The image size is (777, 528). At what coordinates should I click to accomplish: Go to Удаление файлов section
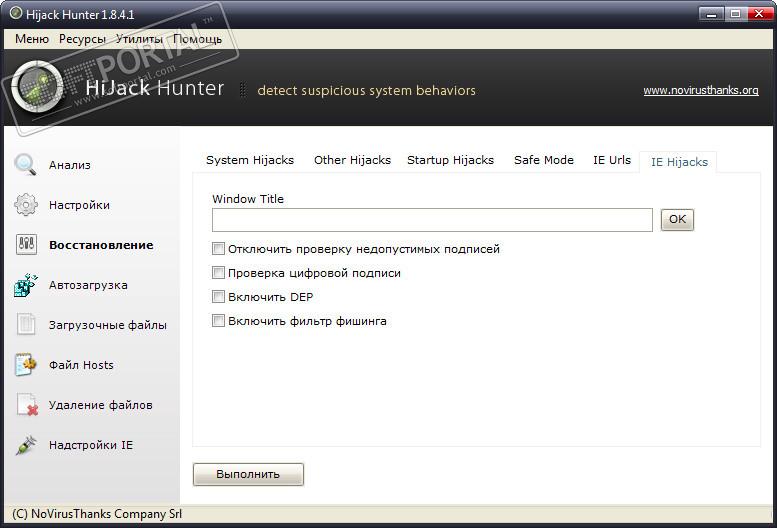(101, 405)
